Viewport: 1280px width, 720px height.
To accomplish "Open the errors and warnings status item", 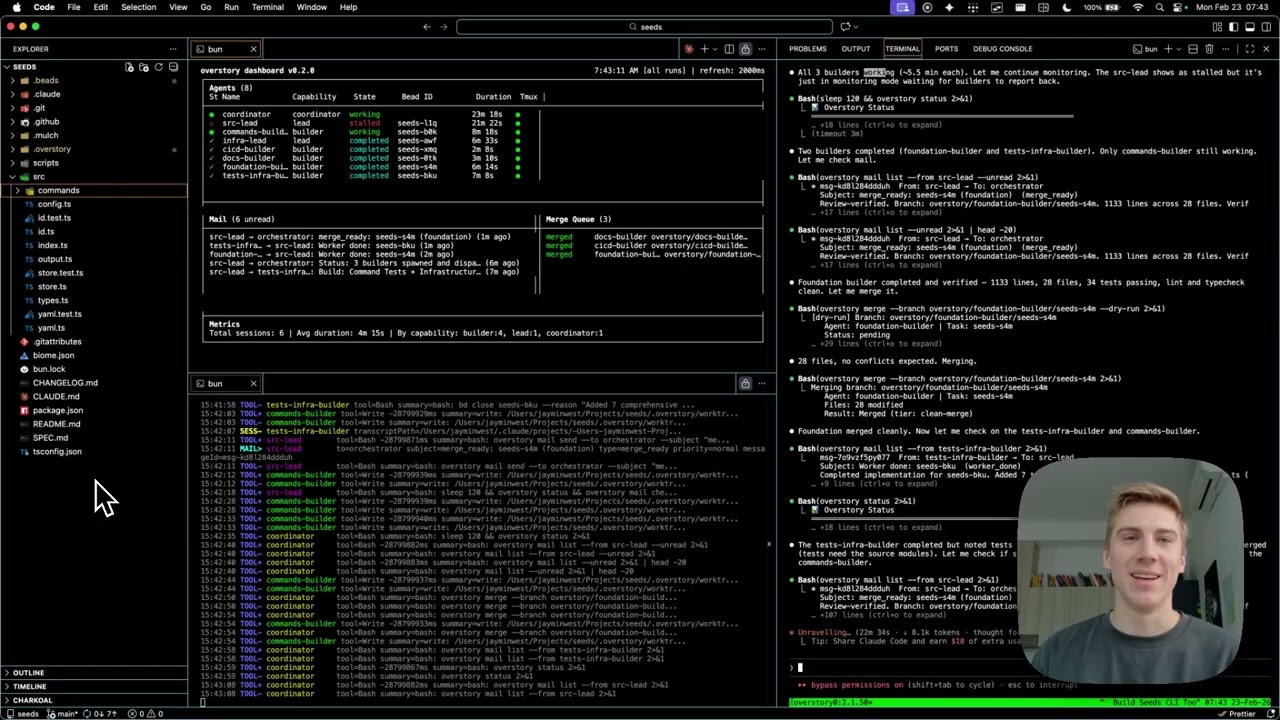I will (145, 714).
